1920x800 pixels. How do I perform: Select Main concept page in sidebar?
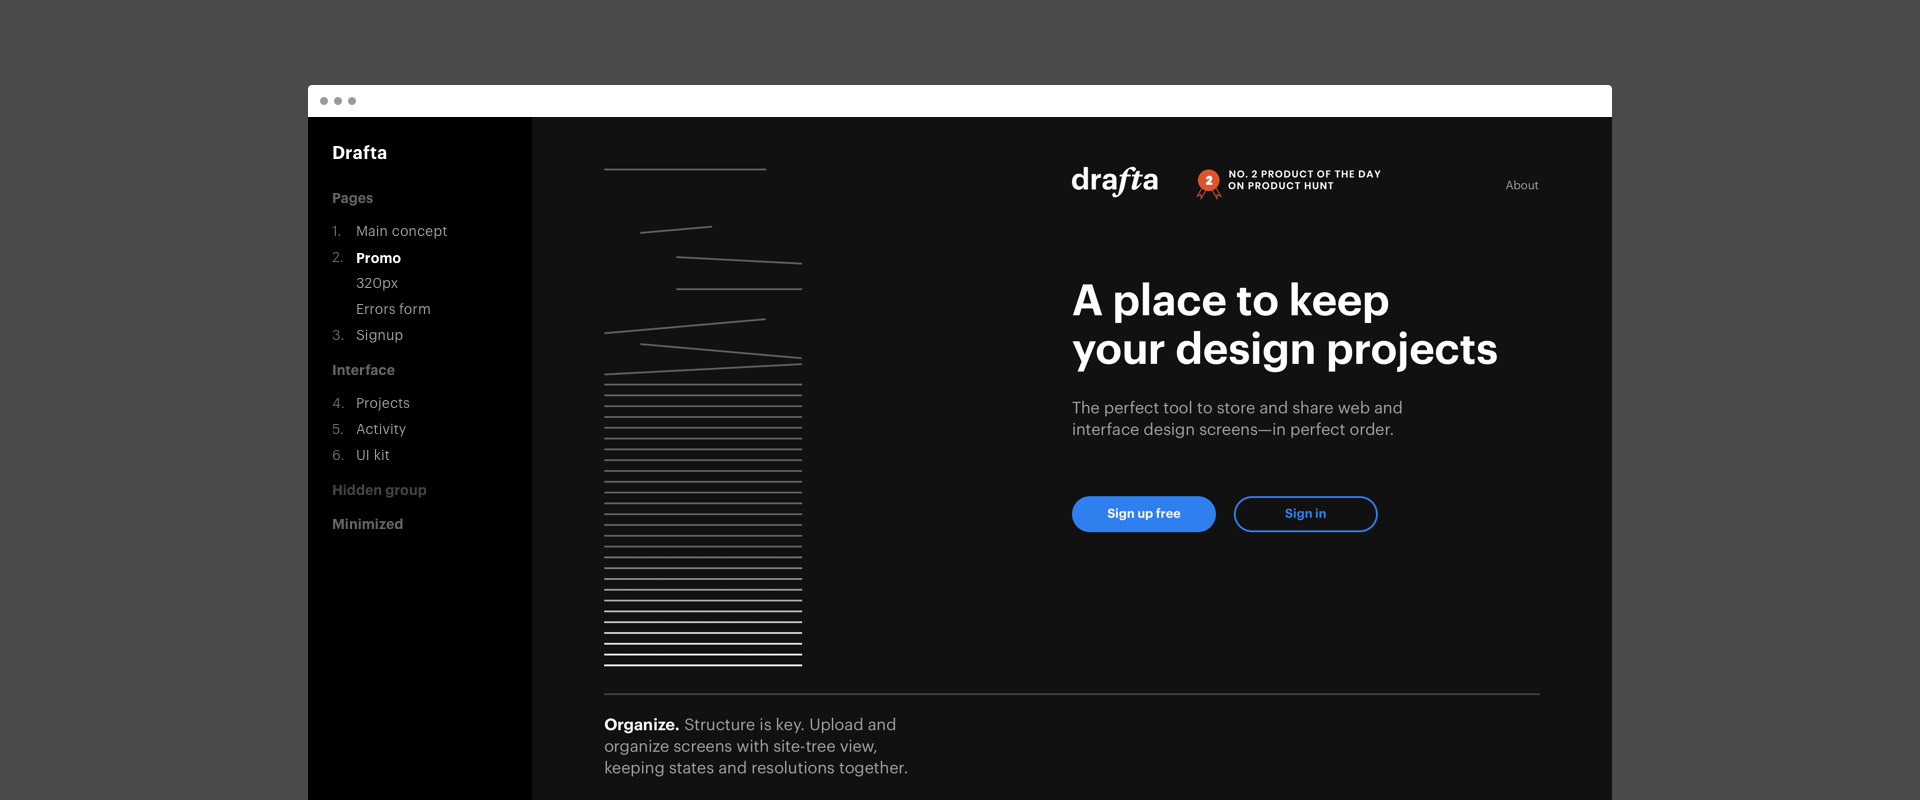point(401,231)
